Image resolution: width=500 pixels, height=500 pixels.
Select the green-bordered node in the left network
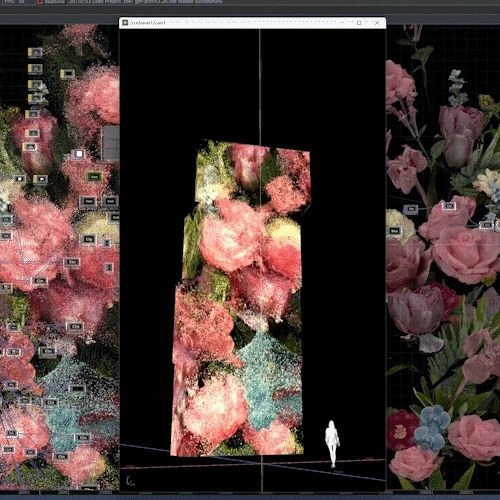pyautogui.click(x=94, y=176)
